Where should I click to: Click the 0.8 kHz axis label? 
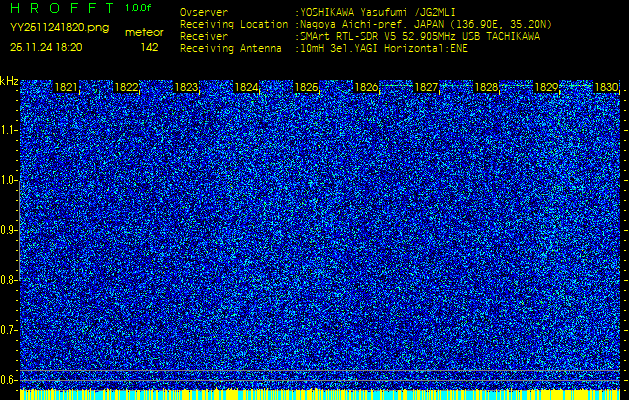pos(7,280)
